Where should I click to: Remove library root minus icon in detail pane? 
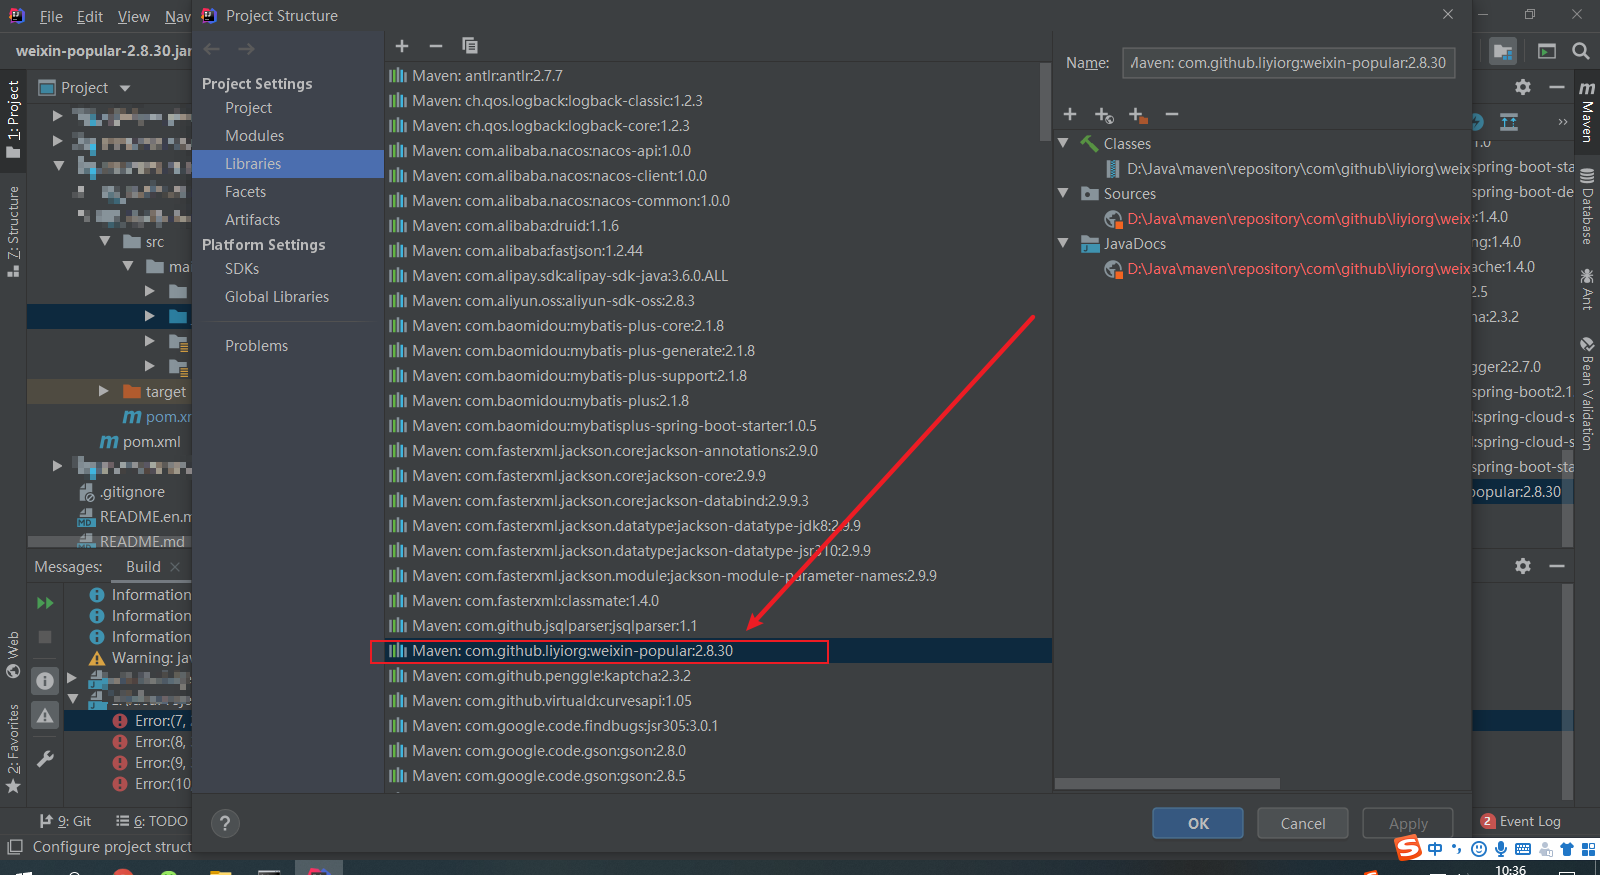point(1172,115)
